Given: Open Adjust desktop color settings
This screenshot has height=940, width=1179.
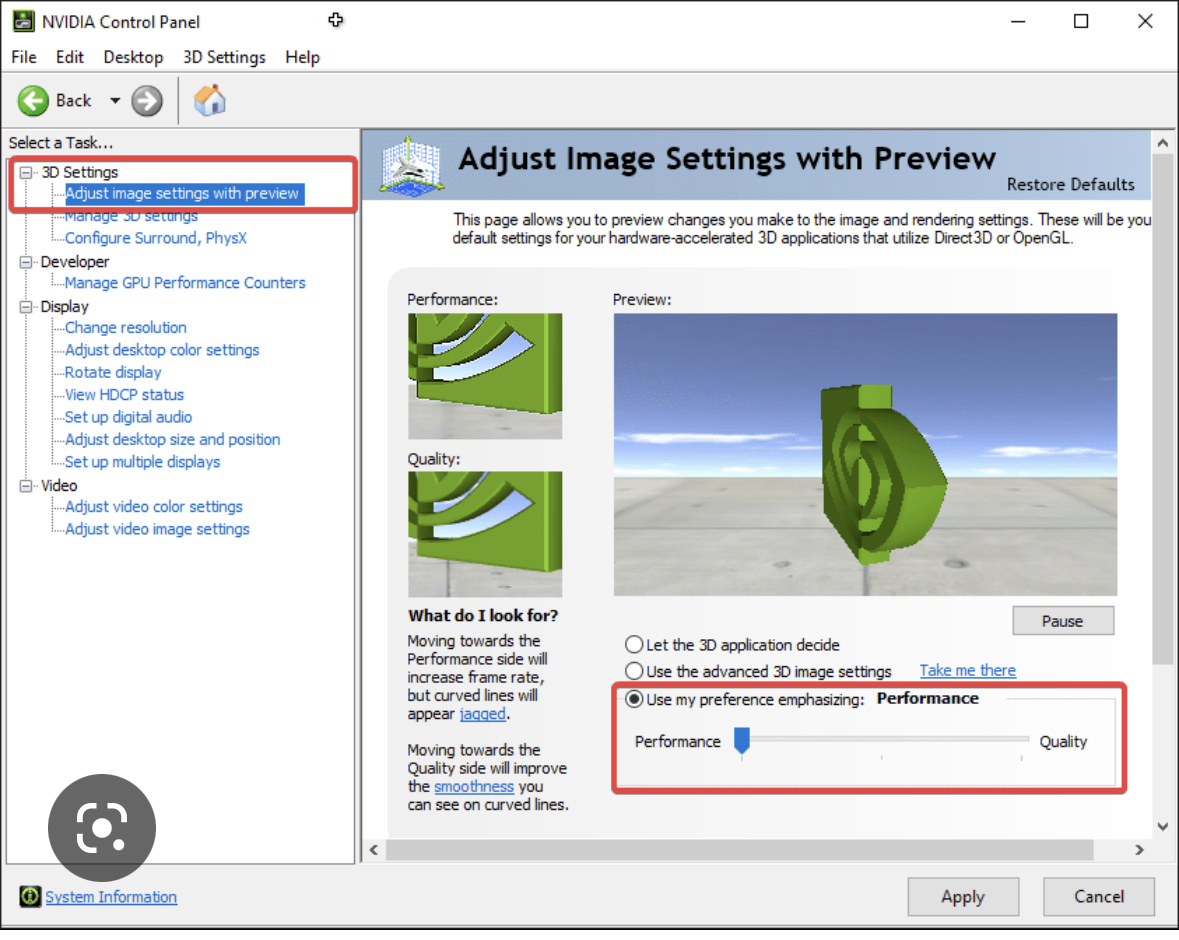Looking at the screenshot, I should click(x=162, y=350).
